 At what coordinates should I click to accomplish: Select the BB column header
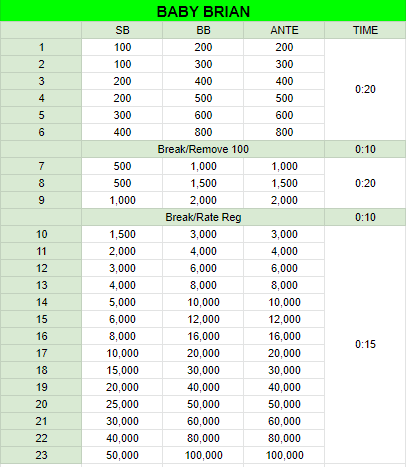(203, 30)
